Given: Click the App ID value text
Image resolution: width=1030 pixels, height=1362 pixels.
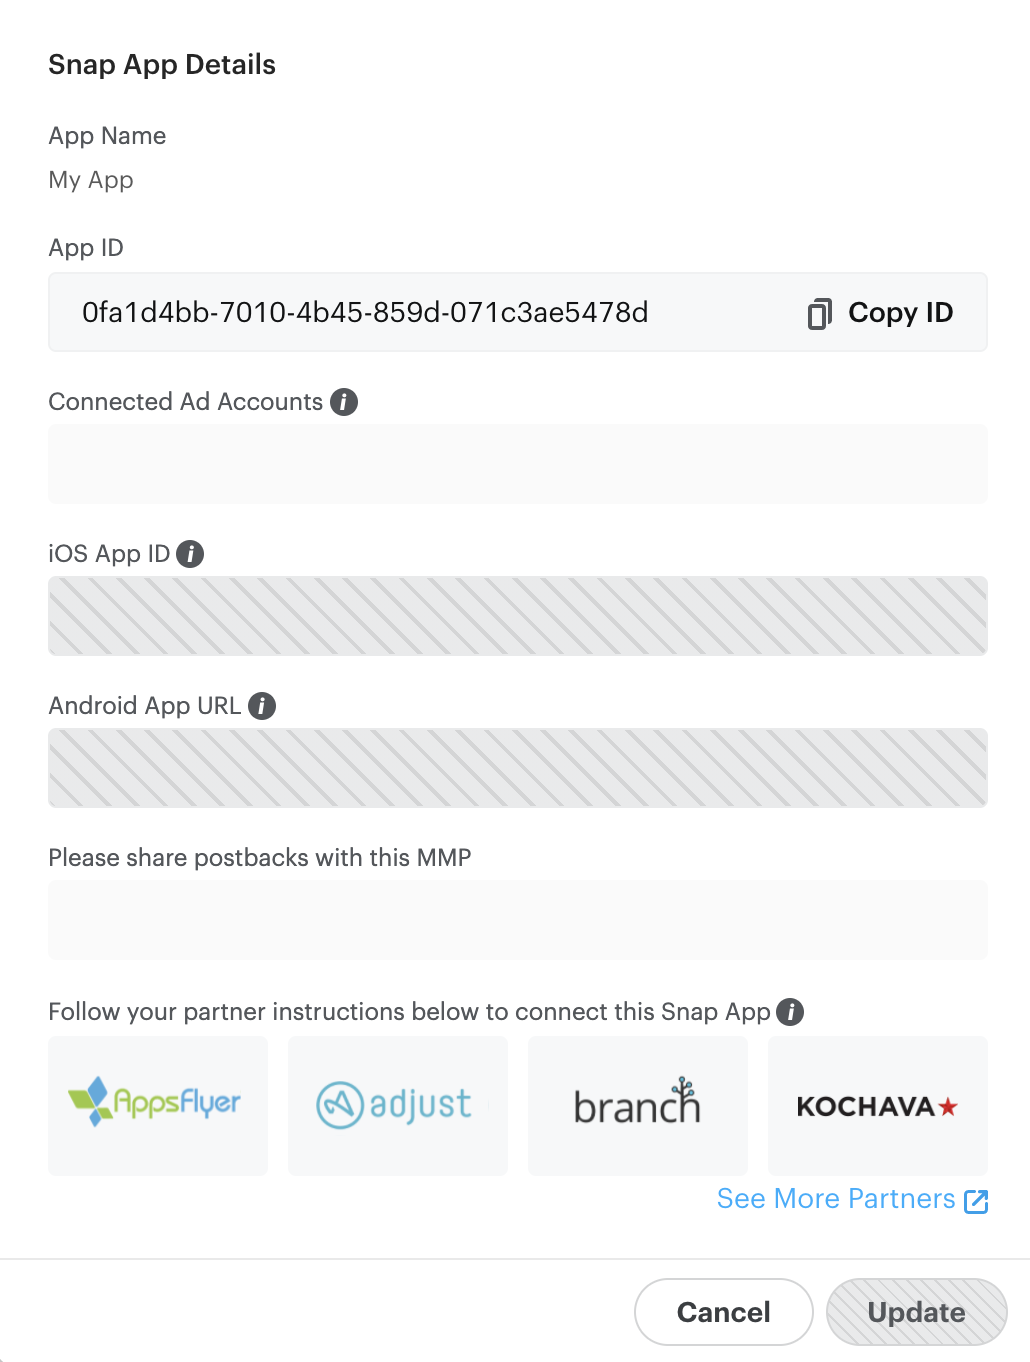Looking at the screenshot, I should (365, 313).
